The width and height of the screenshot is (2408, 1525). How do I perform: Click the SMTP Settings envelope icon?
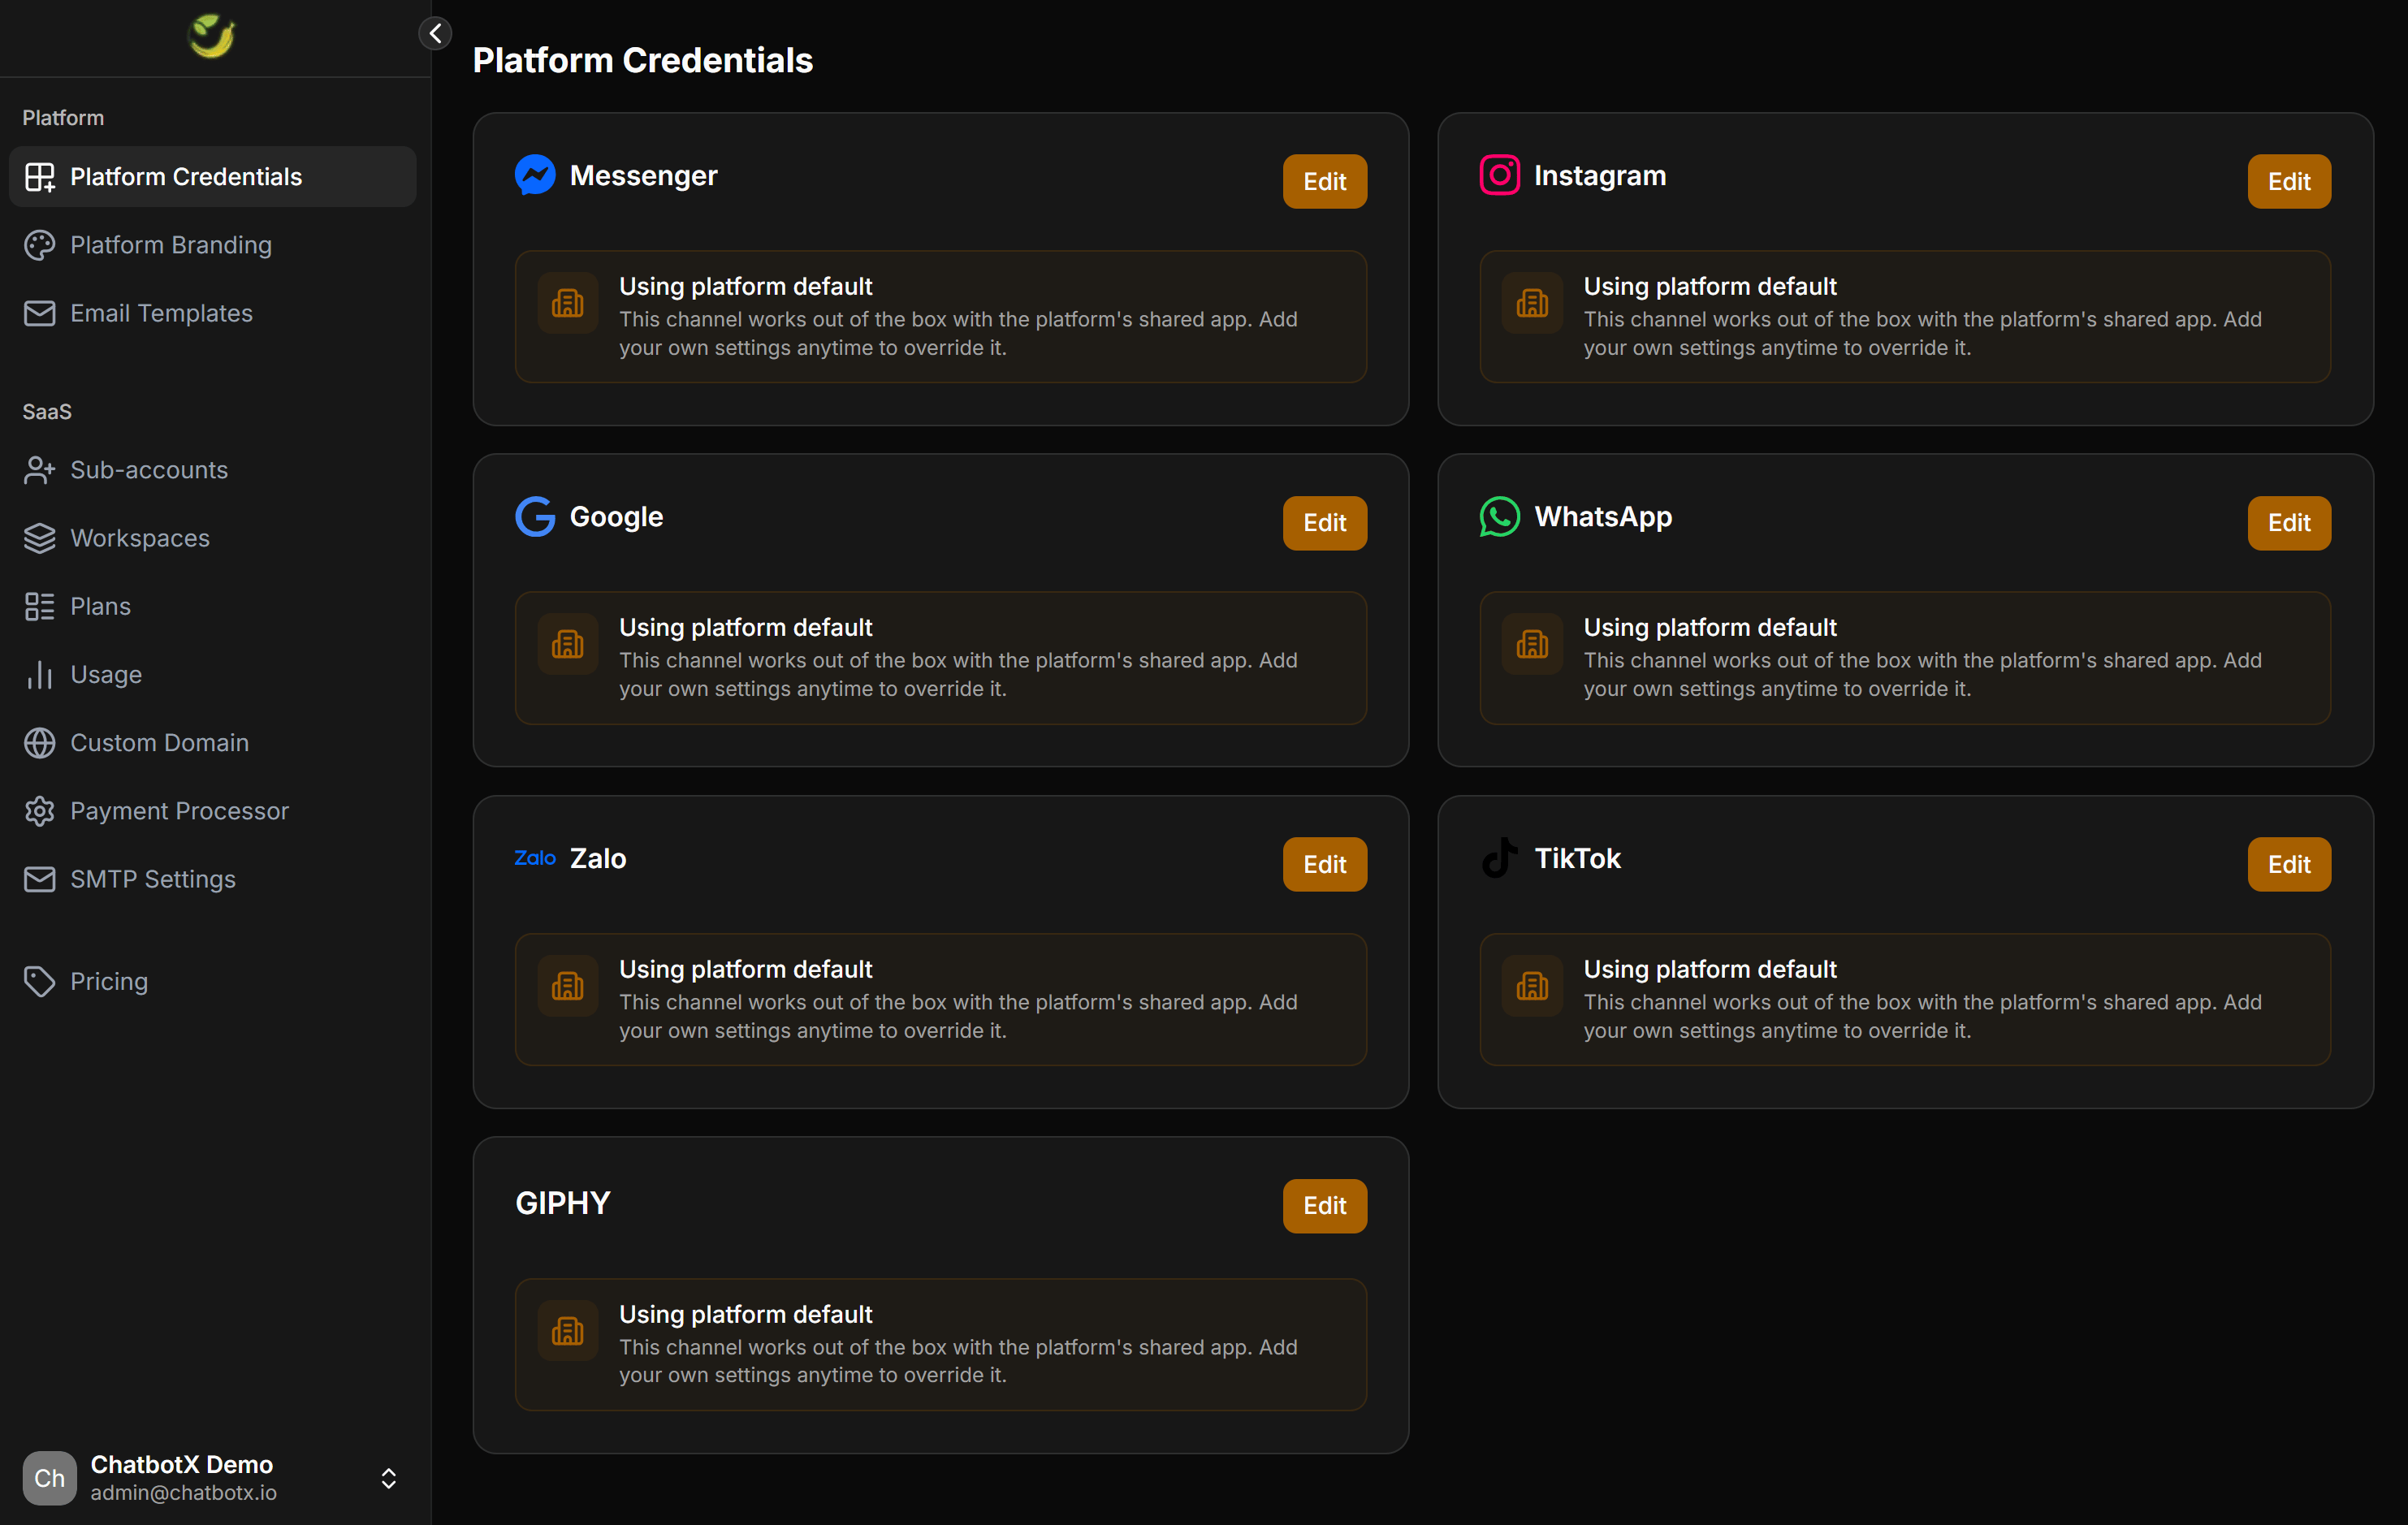(40, 879)
